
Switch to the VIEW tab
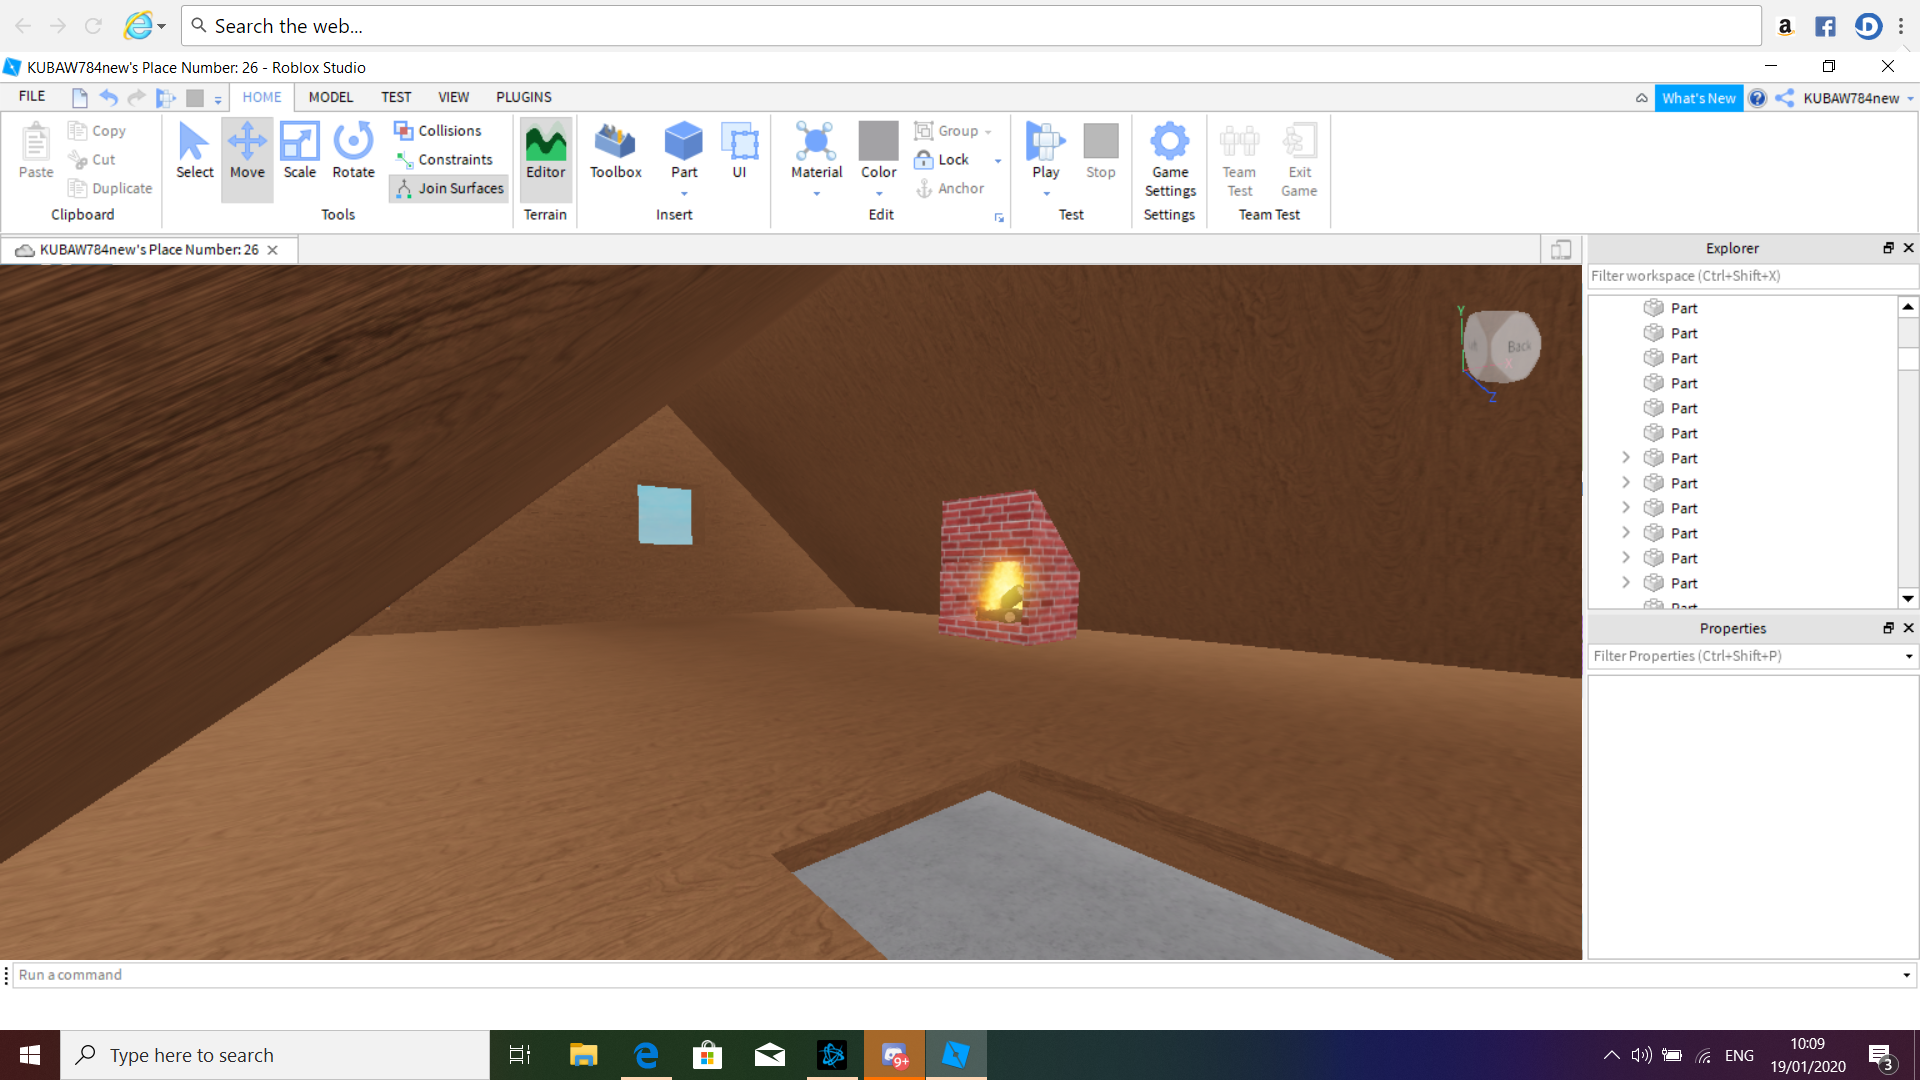click(x=453, y=97)
